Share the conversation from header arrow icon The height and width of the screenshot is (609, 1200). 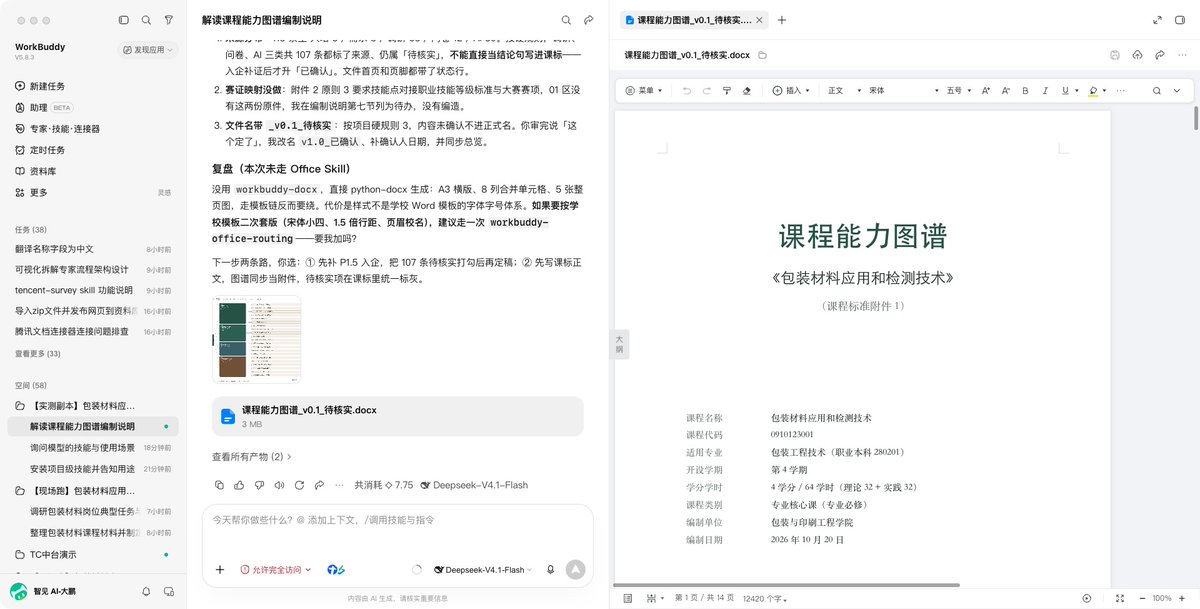pyautogui.click(x=589, y=20)
